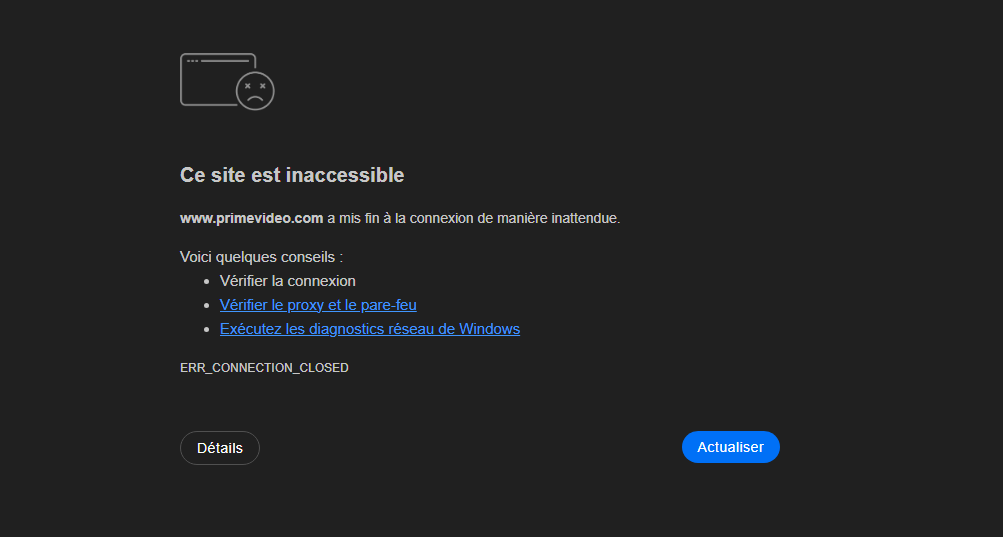Screen dimensions: 1003x537
Task: Click the "Voici quelques conseils" line
Action: coord(261,257)
